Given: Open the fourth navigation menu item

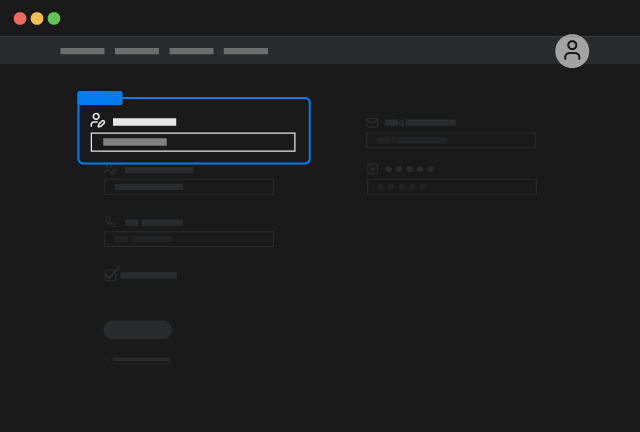Looking at the screenshot, I should coord(246,51).
